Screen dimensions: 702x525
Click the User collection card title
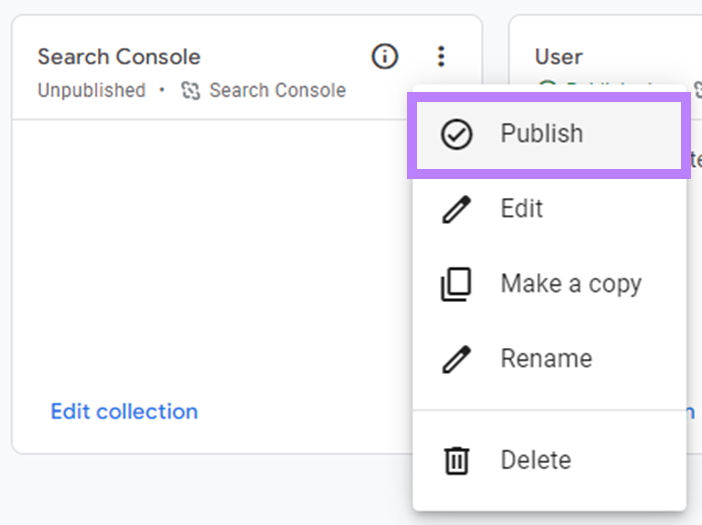559,57
